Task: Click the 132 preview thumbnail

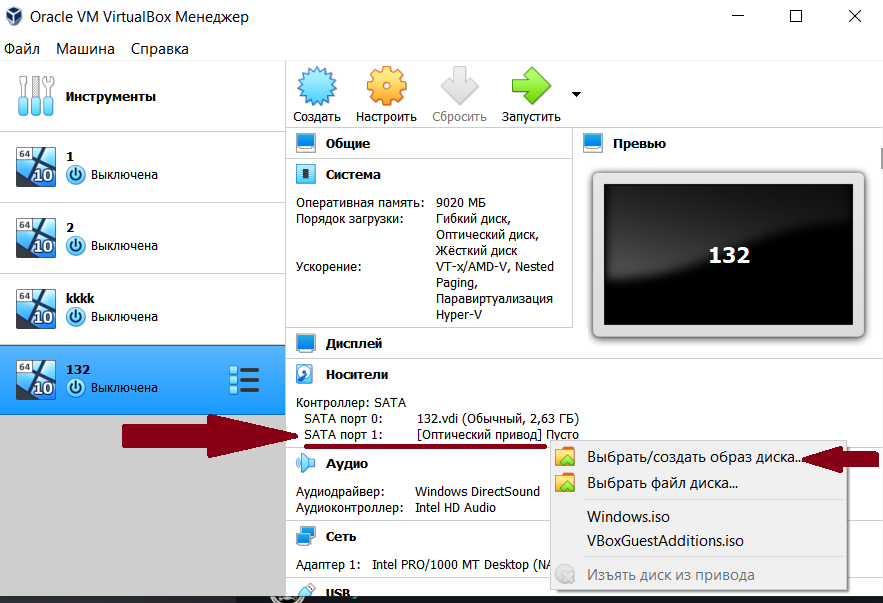Action: pyautogui.click(x=728, y=255)
